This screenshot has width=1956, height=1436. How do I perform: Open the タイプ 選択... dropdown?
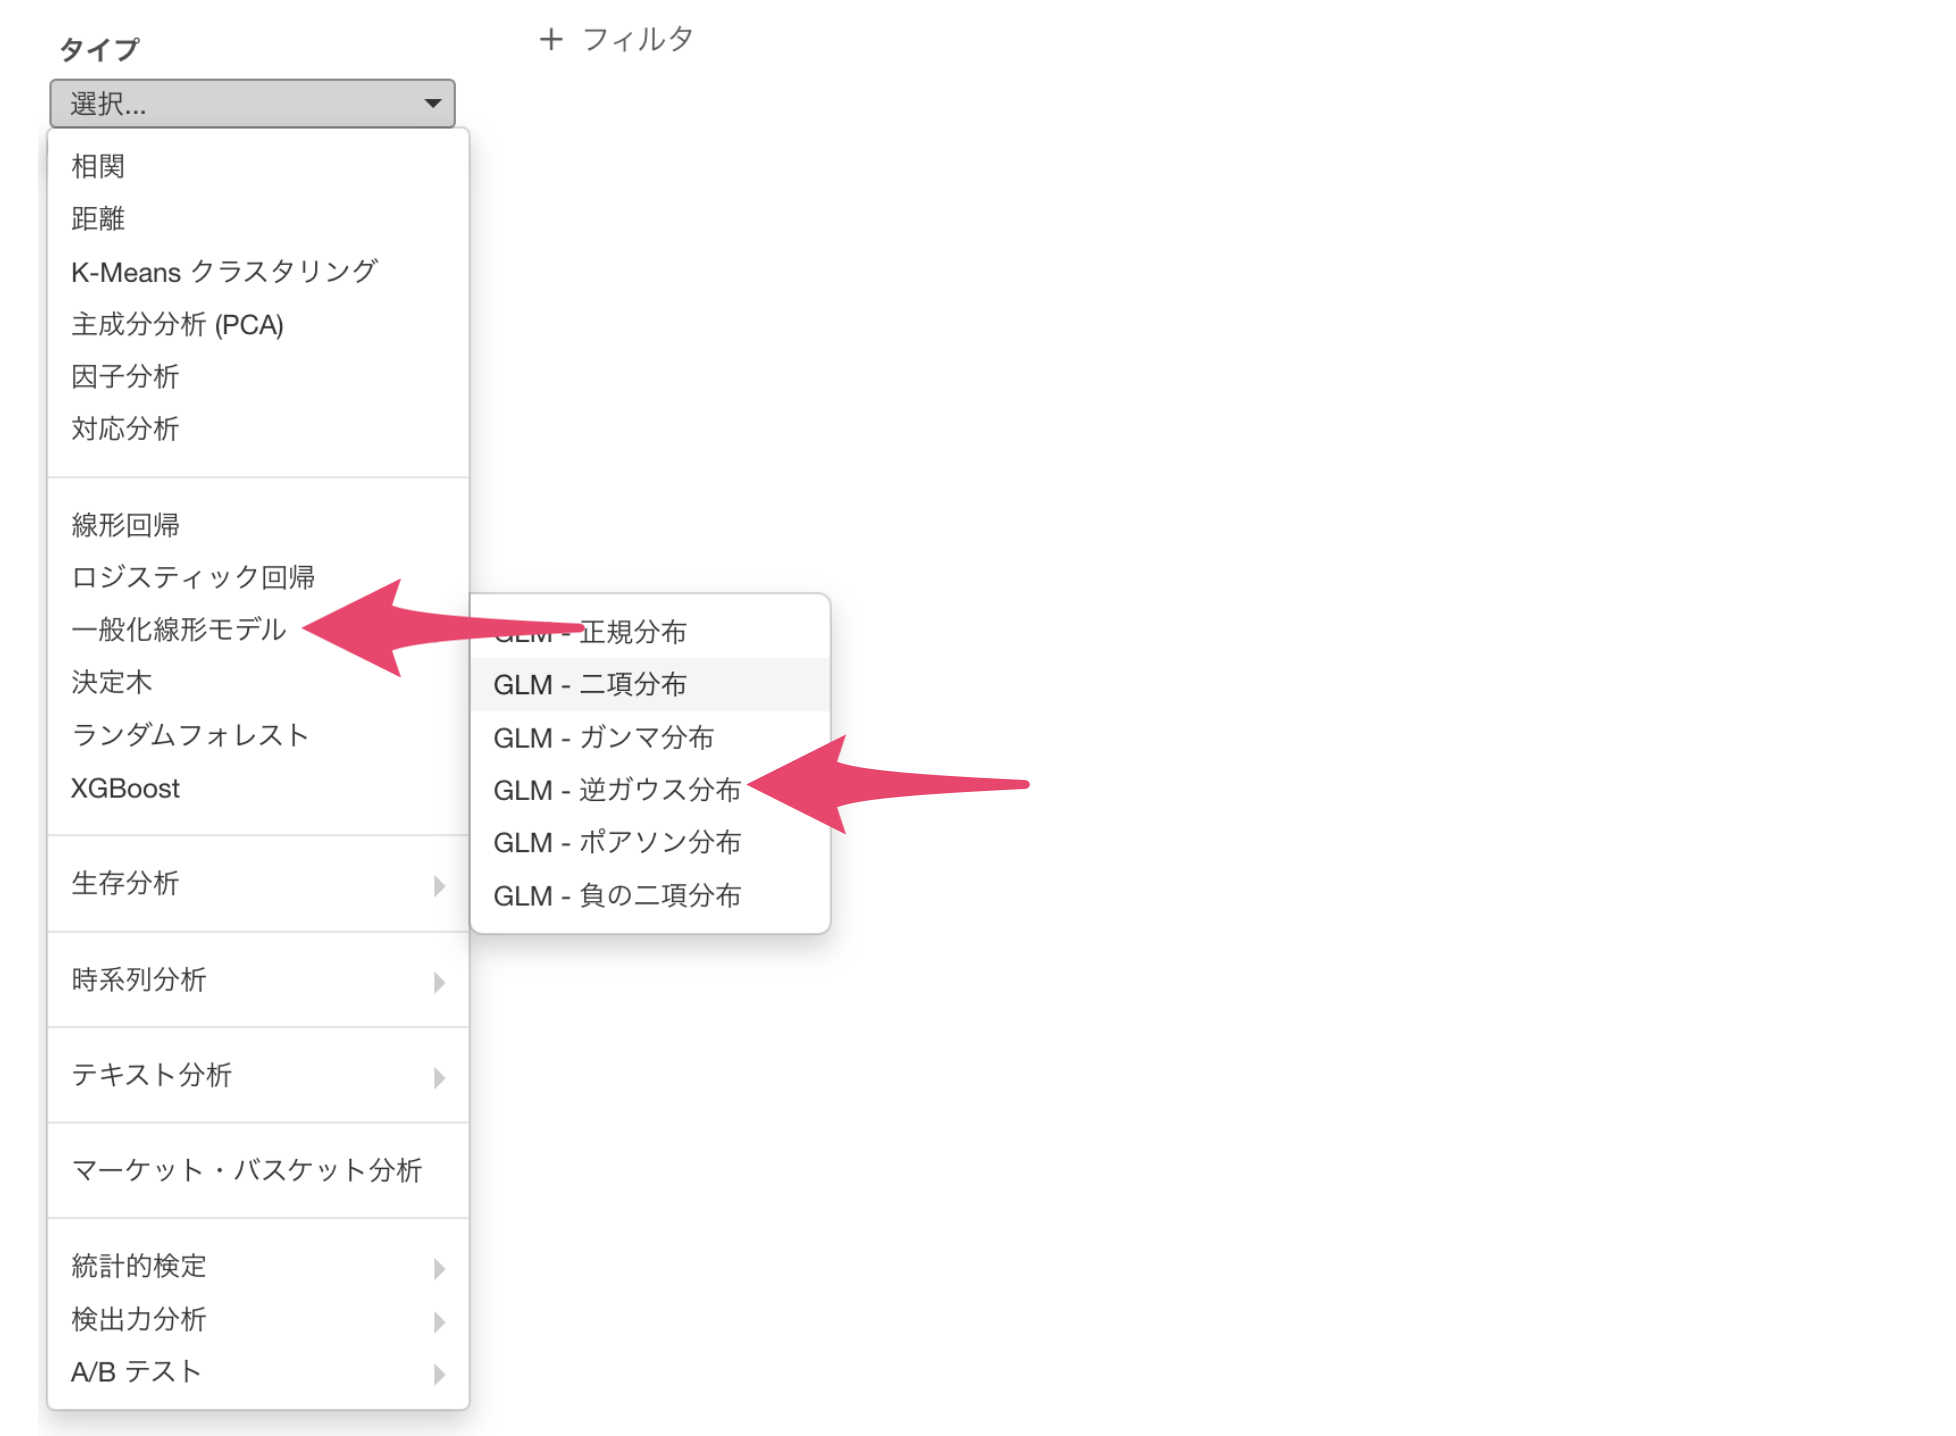coord(252,103)
